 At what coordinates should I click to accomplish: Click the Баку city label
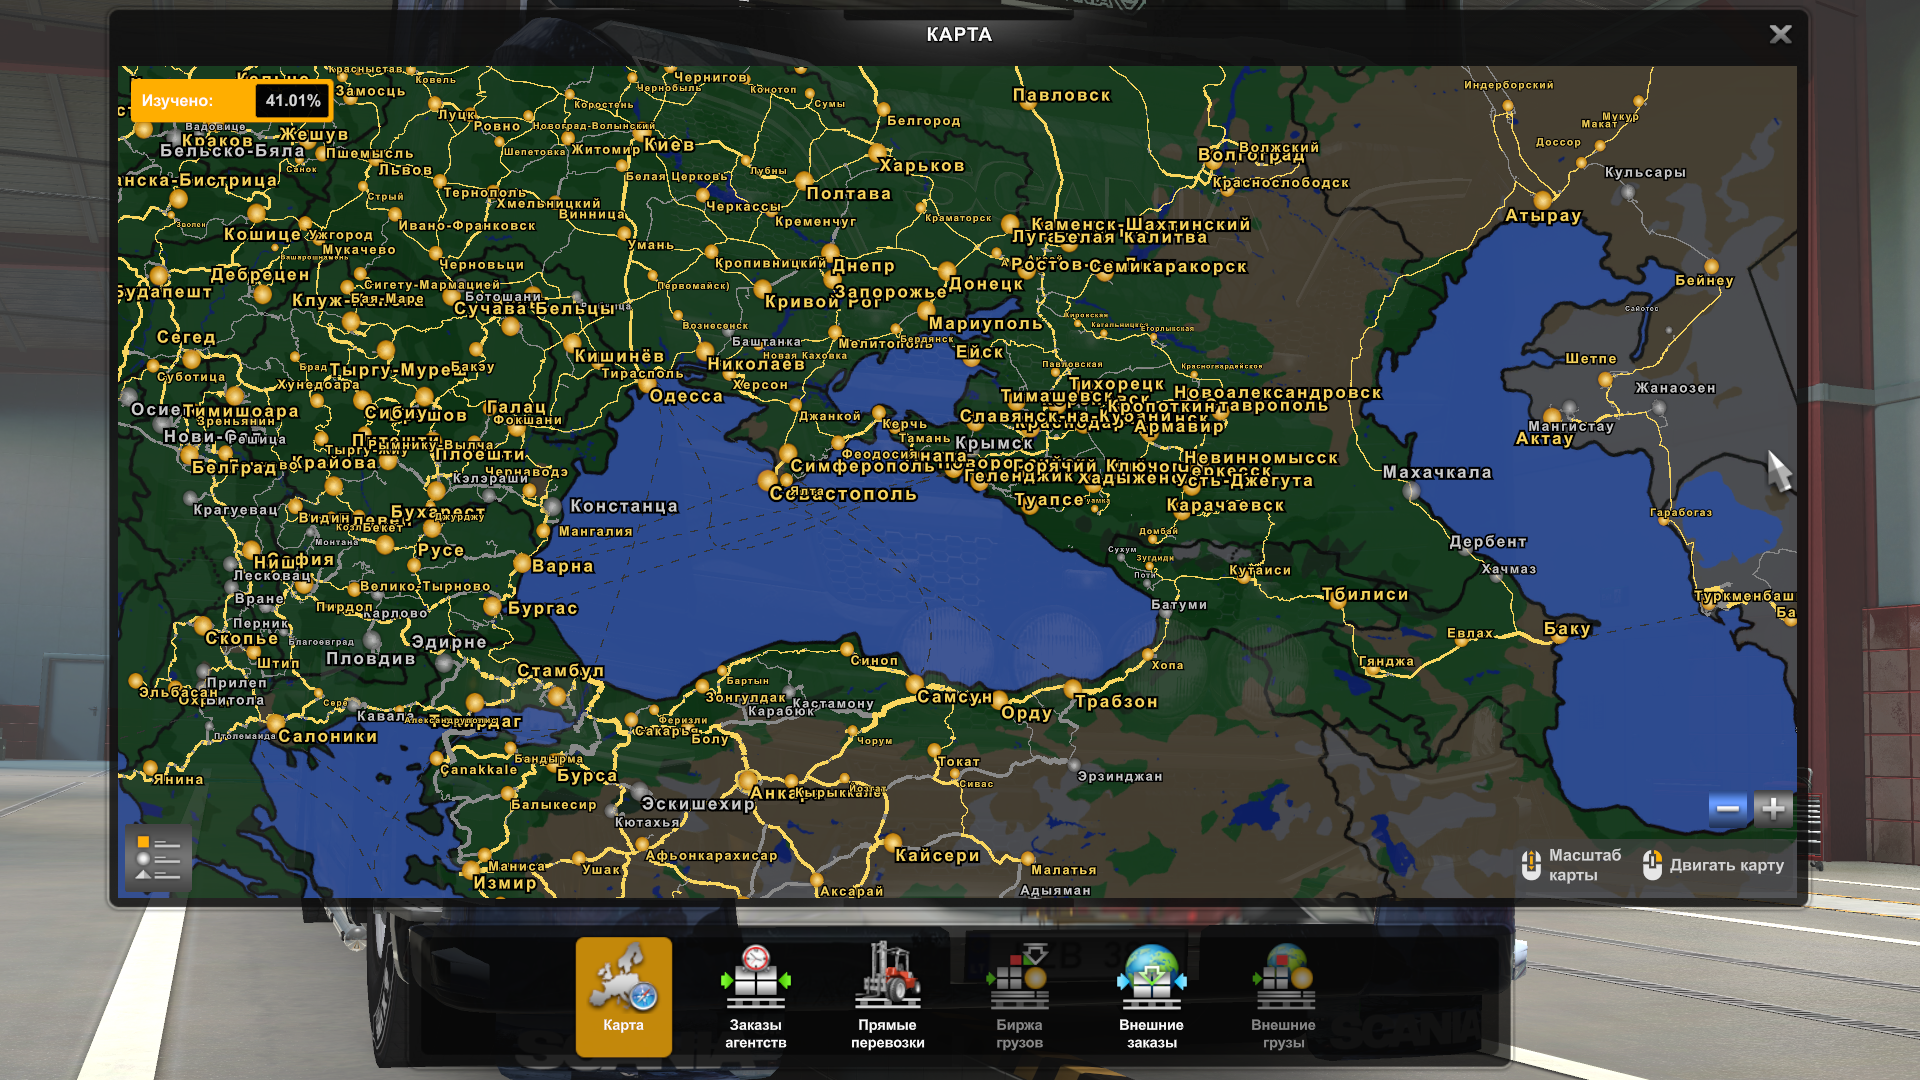[x=1566, y=629]
